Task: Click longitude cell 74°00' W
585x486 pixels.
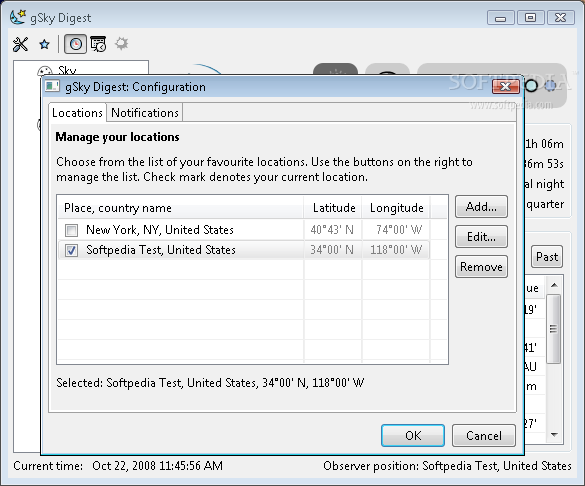Action: 399,230
